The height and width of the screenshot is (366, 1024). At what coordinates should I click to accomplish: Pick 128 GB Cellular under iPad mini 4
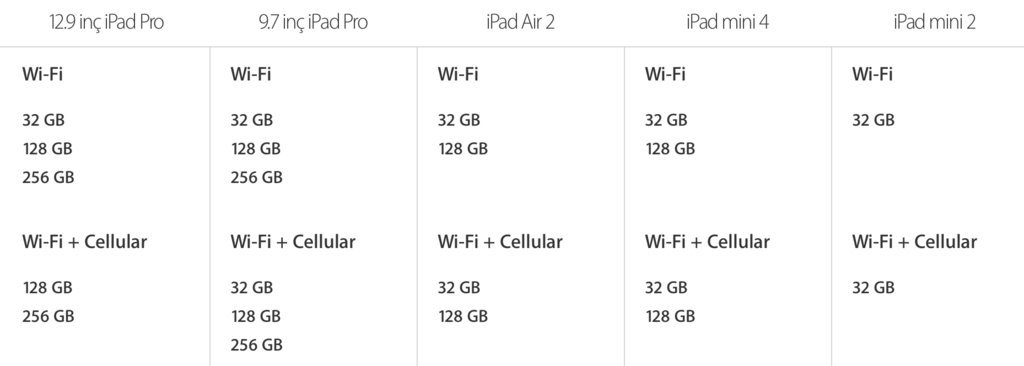coord(670,316)
